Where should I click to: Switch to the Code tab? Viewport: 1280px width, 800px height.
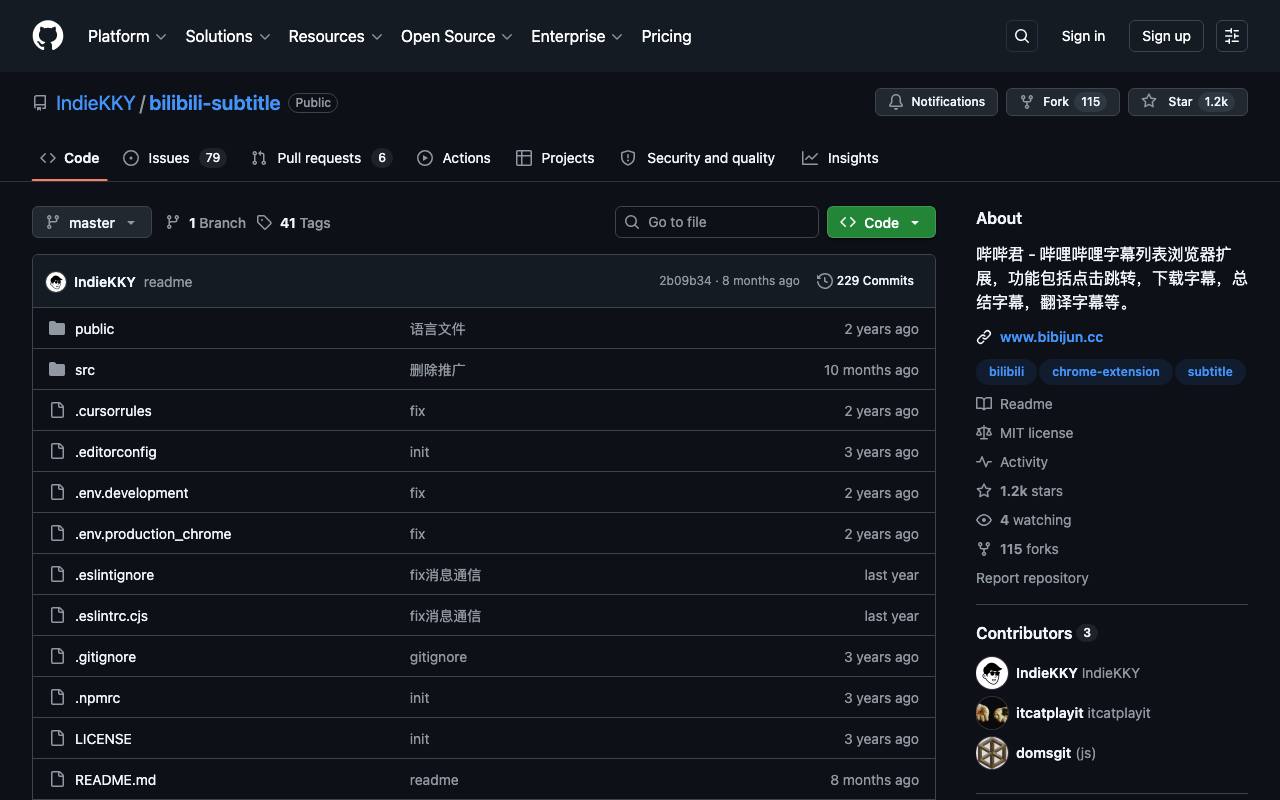pyautogui.click(x=70, y=158)
